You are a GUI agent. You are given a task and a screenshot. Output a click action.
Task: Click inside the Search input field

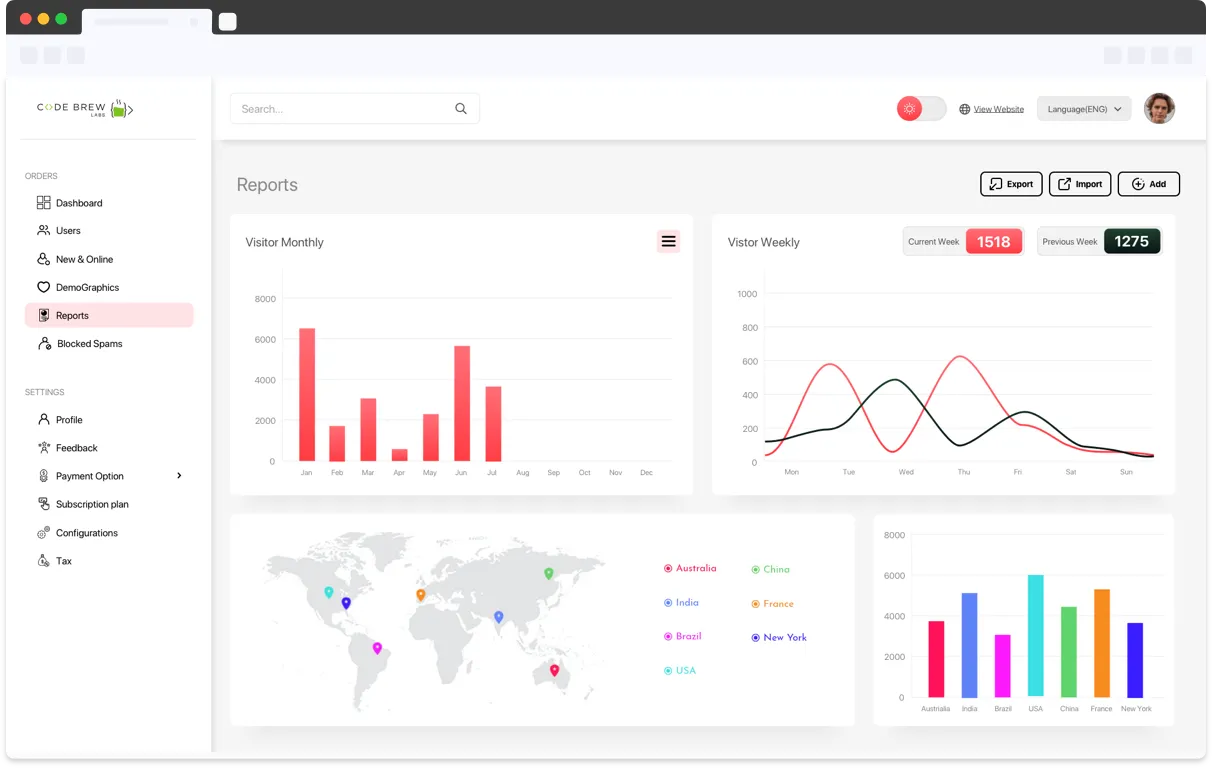(340, 109)
